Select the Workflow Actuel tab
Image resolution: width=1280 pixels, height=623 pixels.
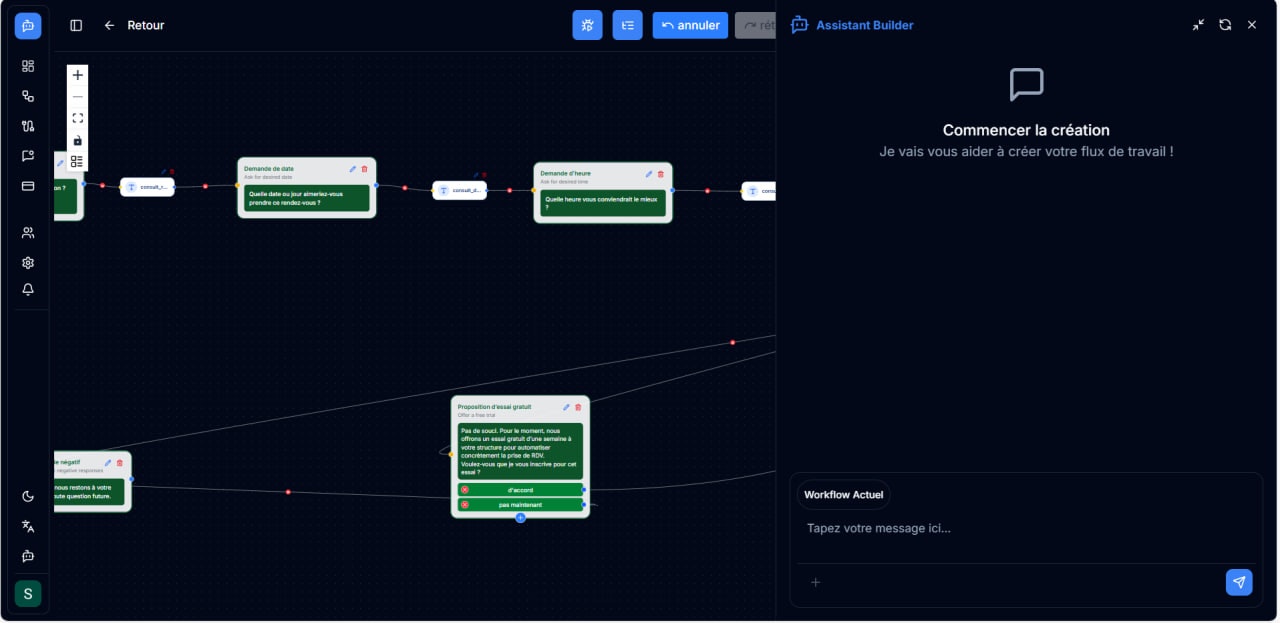click(843, 494)
